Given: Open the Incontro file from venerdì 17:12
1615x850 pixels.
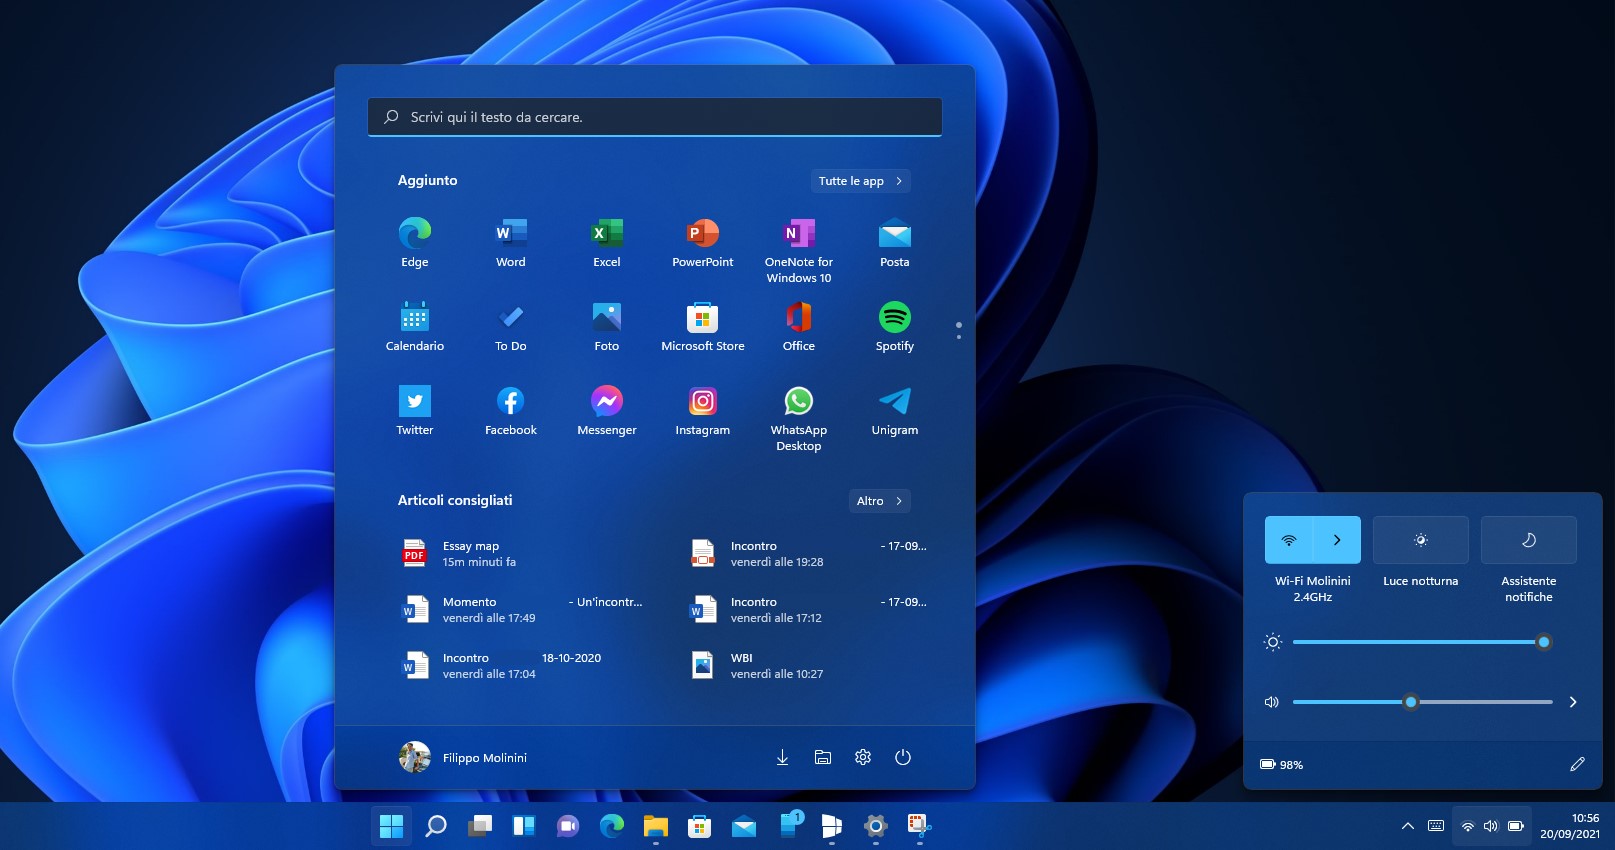Looking at the screenshot, I should click(x=810, y=610).
